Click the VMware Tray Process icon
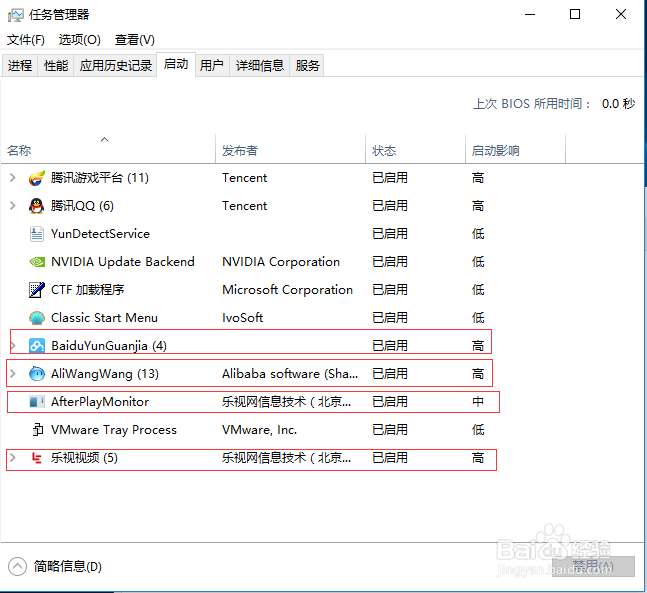The image size is (647, 593). coord(38,430)
